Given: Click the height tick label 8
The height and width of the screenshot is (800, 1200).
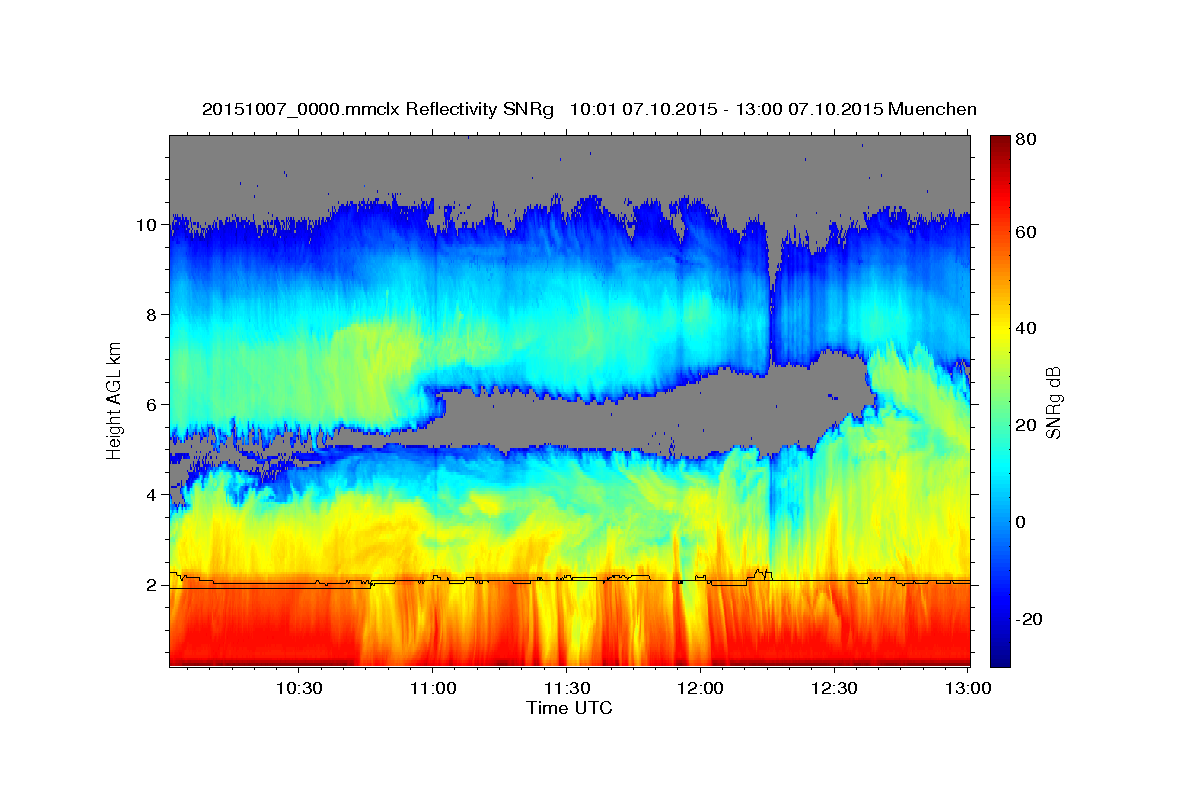Looking at the screenshot, I should 151,315.
